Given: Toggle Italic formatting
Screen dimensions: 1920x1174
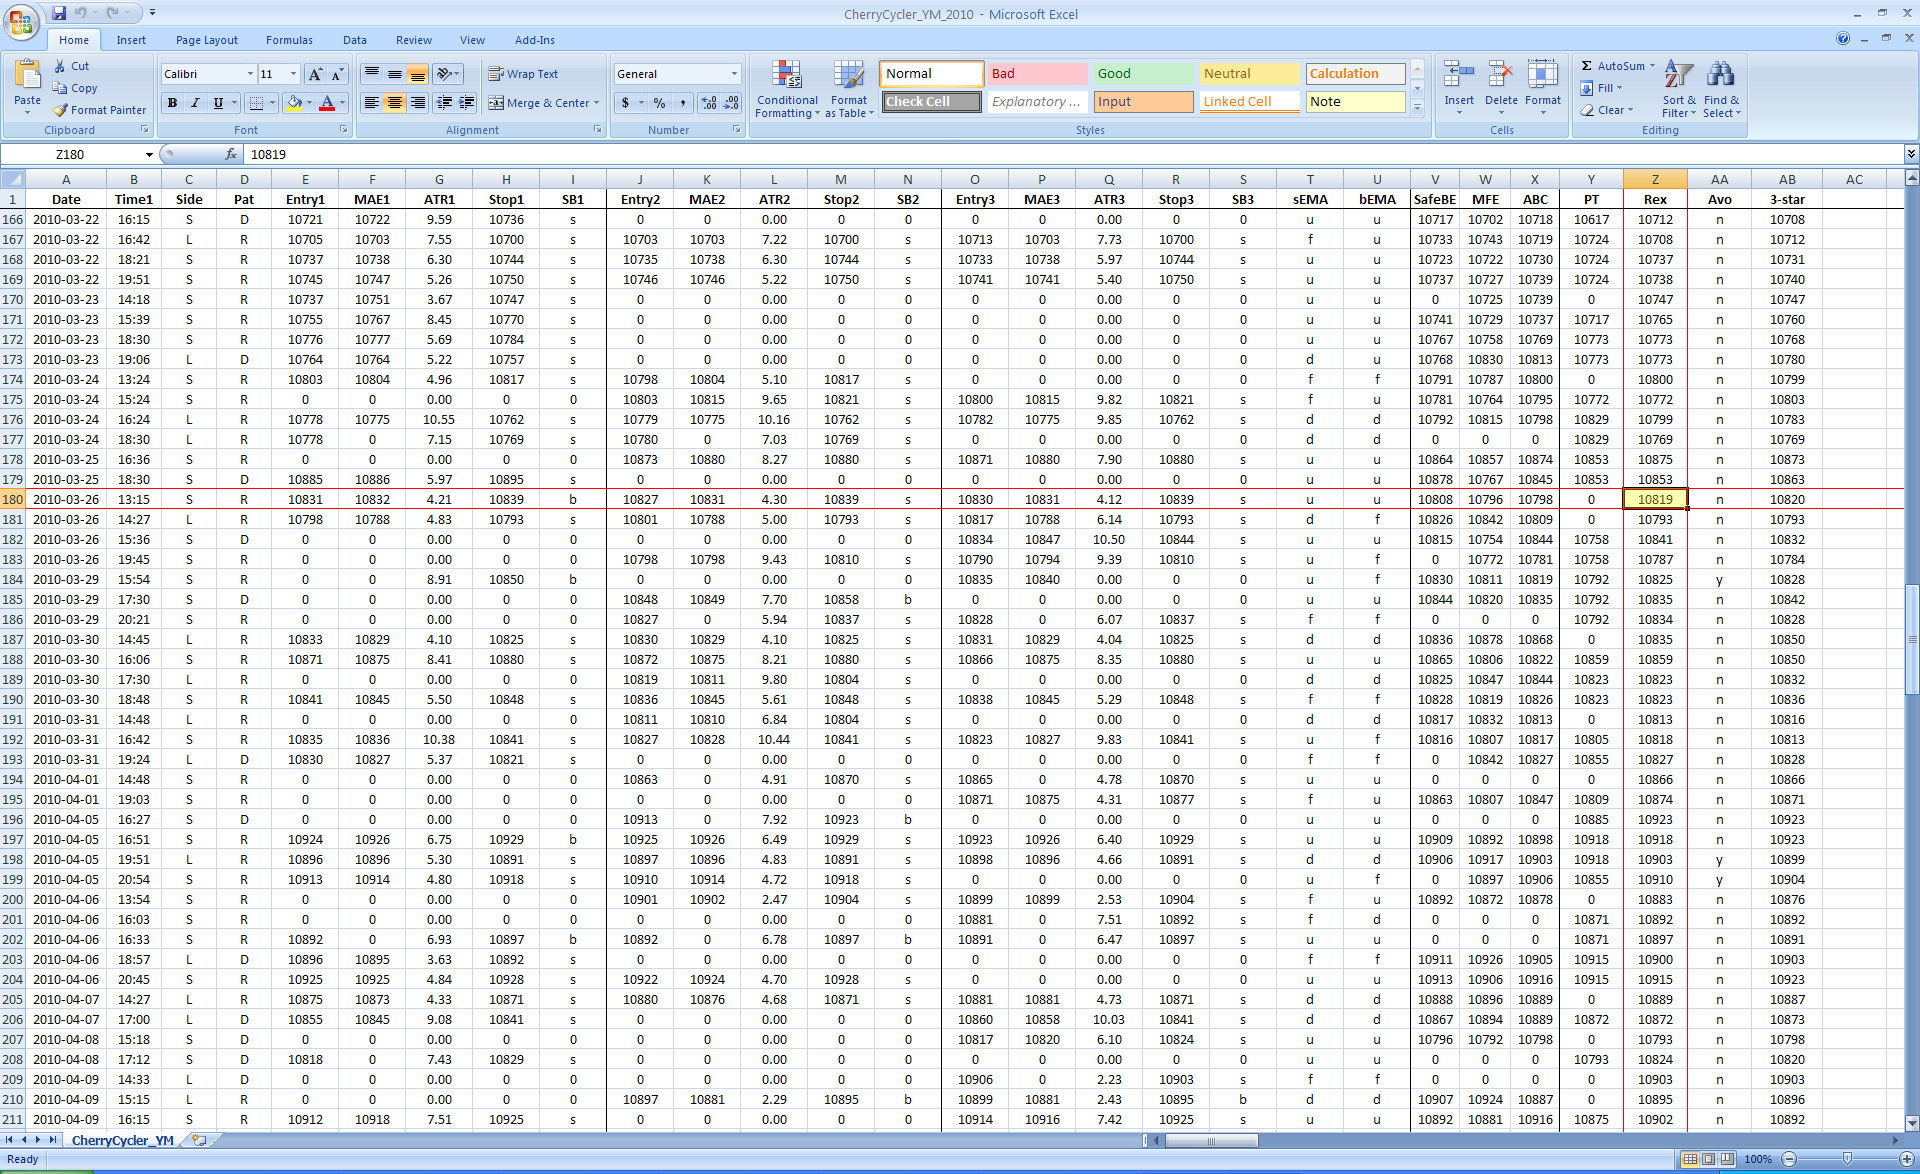Looking at the screenshot, I should pos(195,103).
